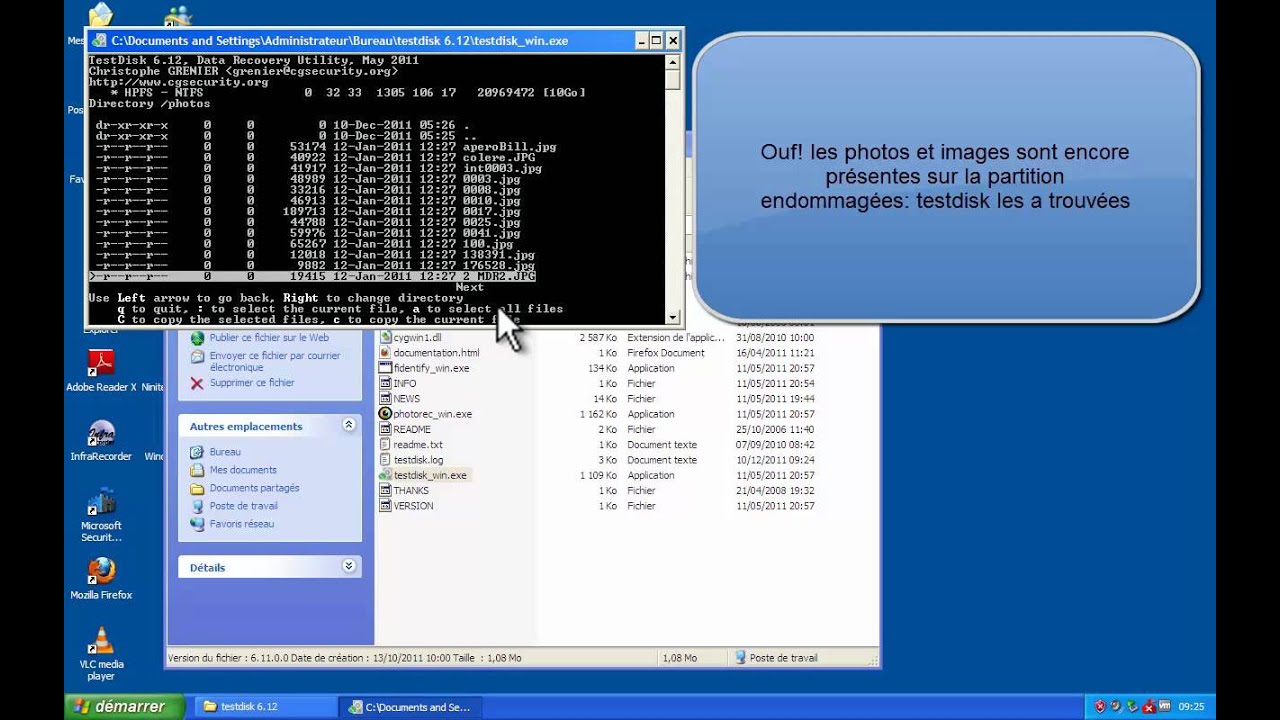Click Document texte type of testdisk.log
The image size is (1280, 720).
click(x=662, y=460)
